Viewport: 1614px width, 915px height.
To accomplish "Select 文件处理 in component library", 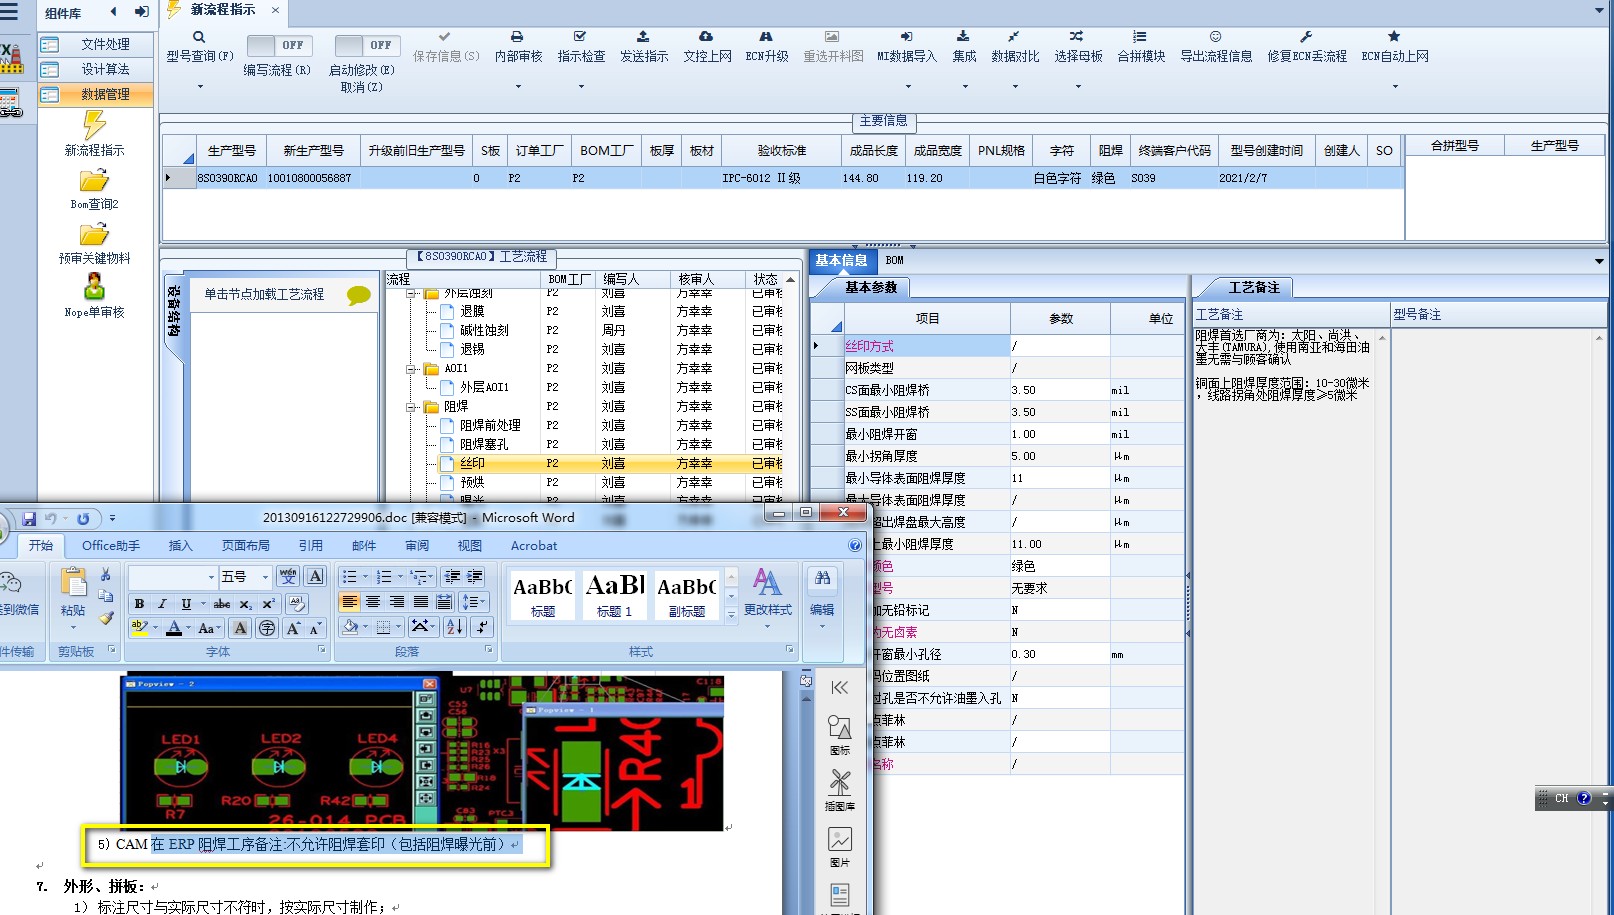I will [x=96, y=44].
